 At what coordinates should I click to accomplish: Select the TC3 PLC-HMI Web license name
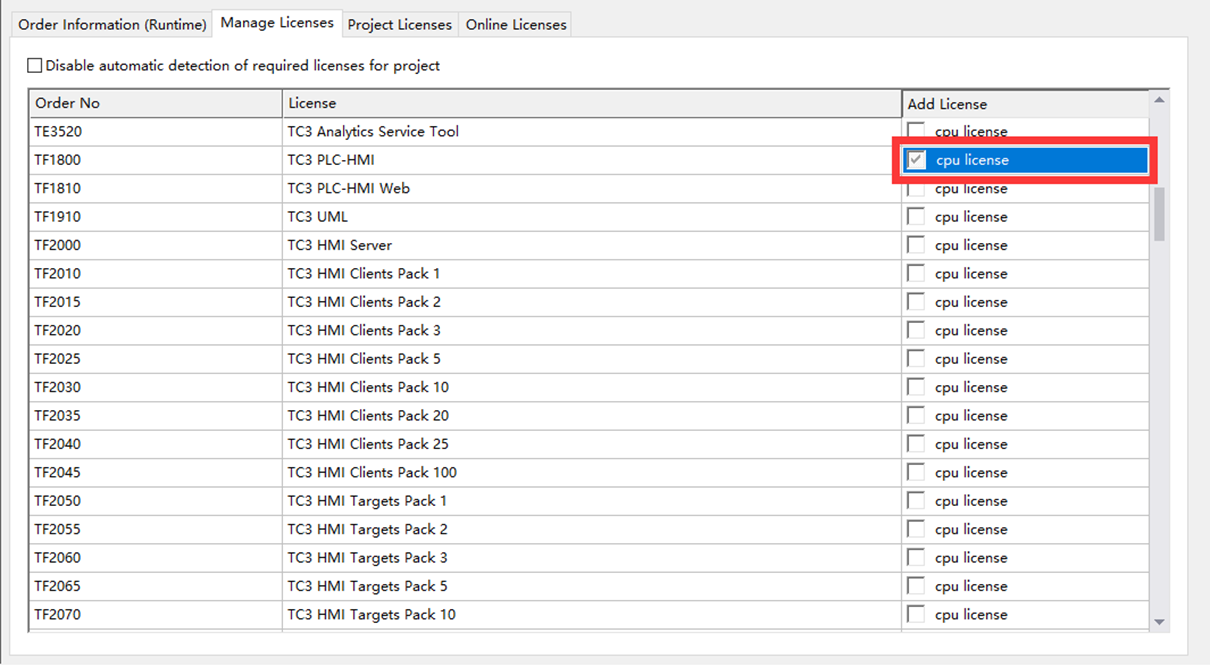(x=349, y=188)
